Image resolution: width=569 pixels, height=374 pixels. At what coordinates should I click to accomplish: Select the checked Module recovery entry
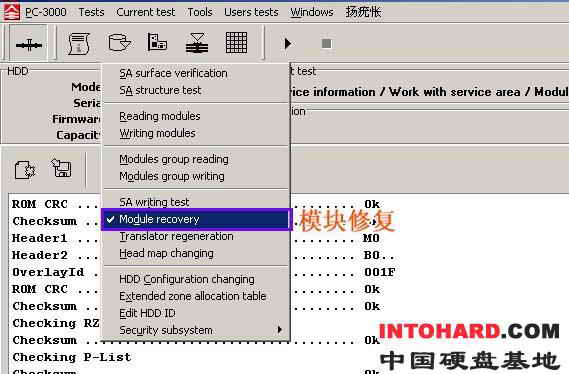(x=196, y=219)
